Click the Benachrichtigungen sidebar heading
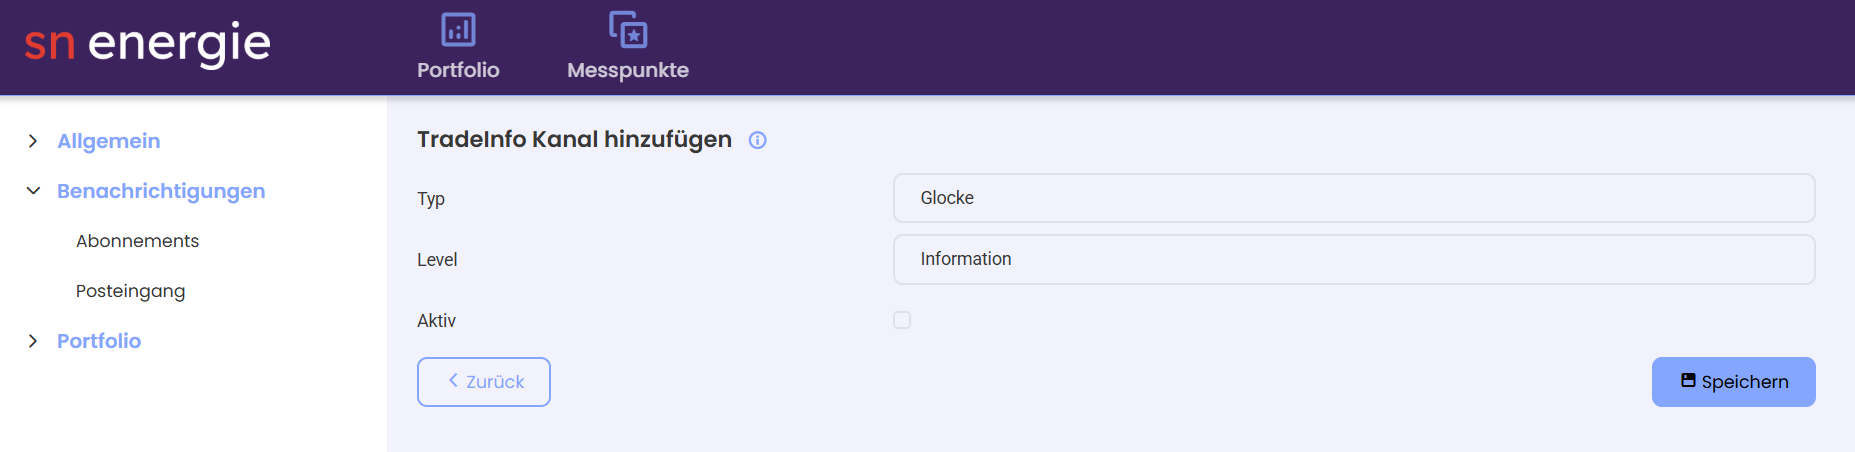This screenshot has width=1855, height=452. [161, 191]
